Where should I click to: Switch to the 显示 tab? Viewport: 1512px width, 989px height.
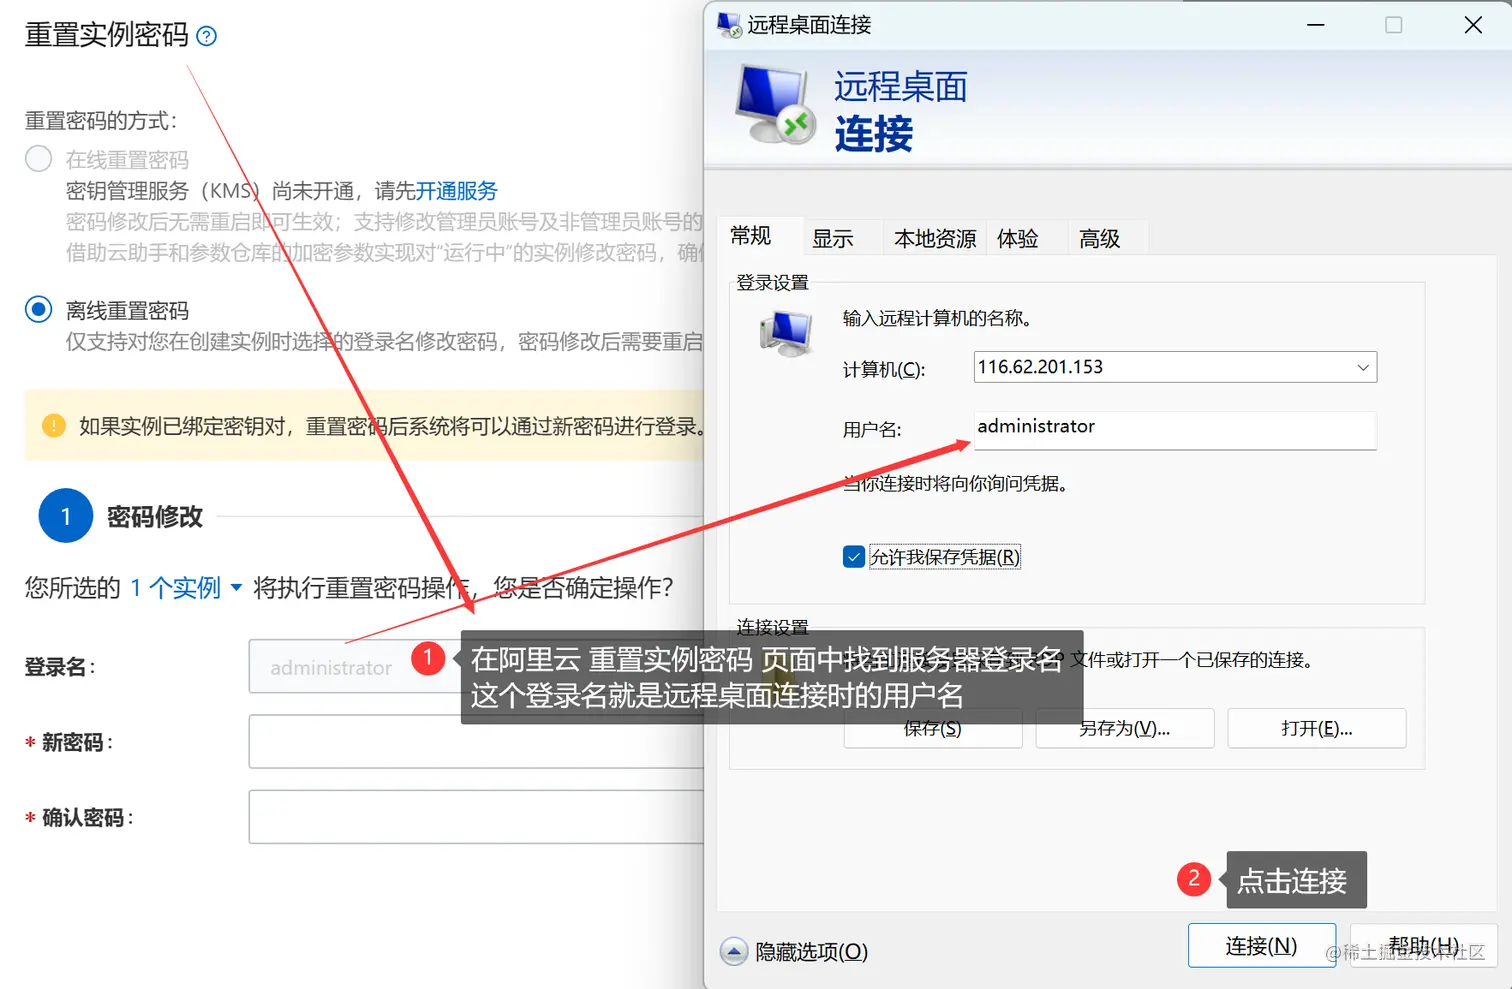tap(832, 238)
